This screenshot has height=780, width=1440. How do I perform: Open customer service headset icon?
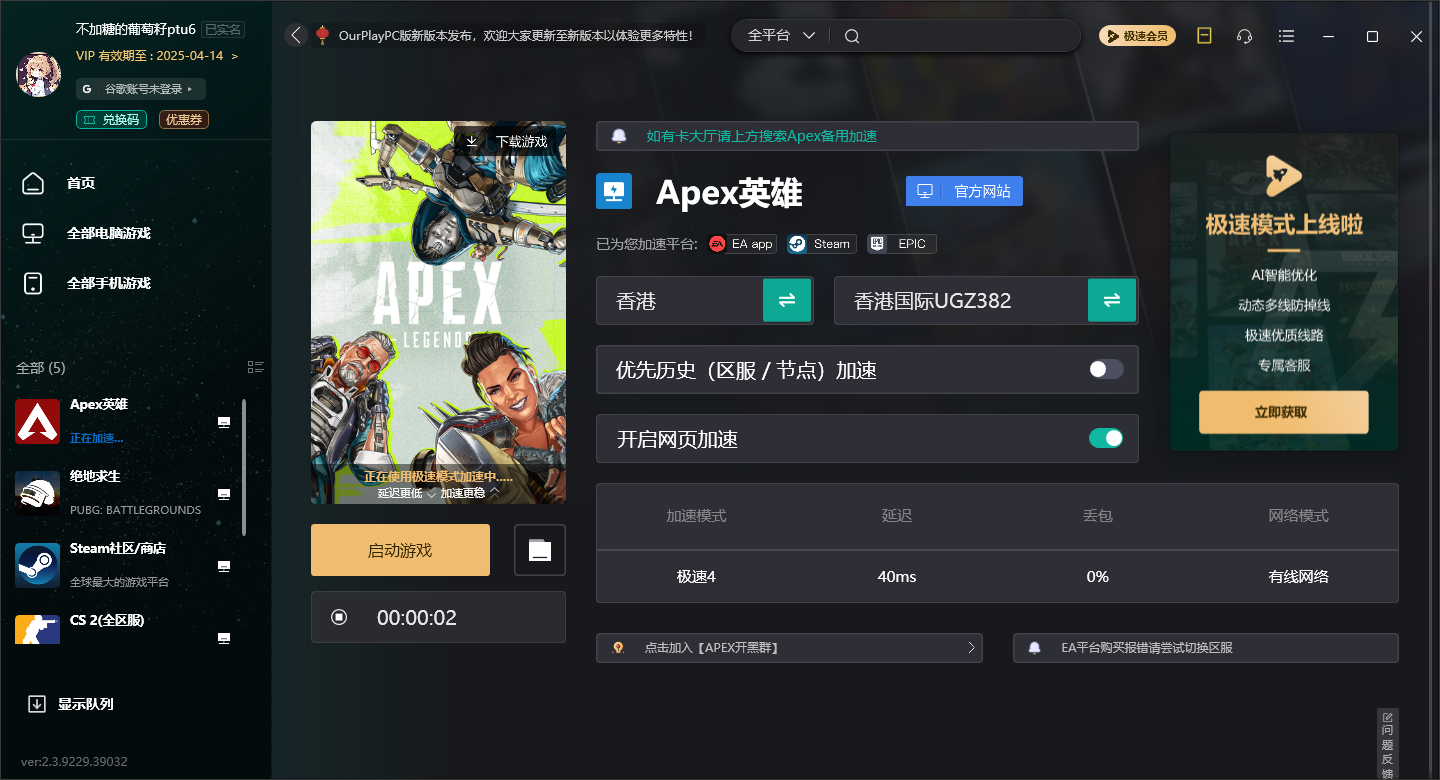tap(1245, 36)
